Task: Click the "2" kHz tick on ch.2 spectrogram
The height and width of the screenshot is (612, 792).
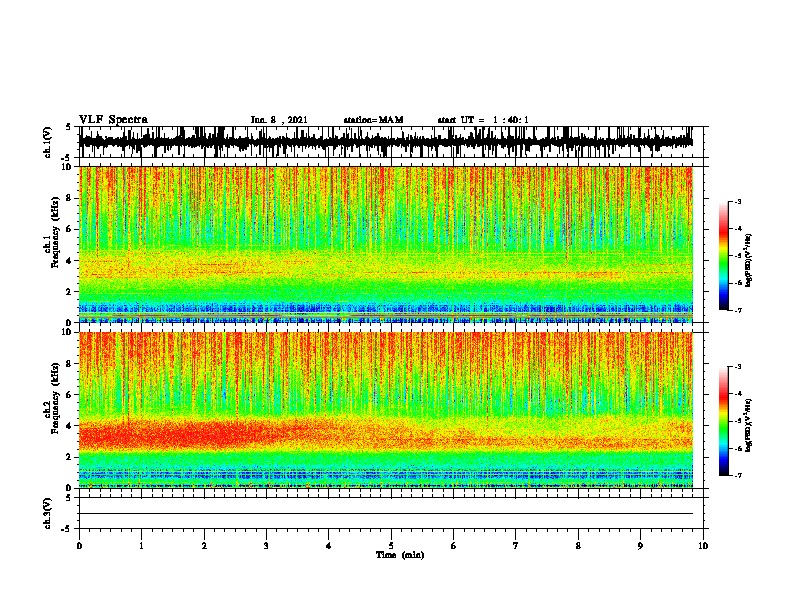Action: [x=71, y=457]
